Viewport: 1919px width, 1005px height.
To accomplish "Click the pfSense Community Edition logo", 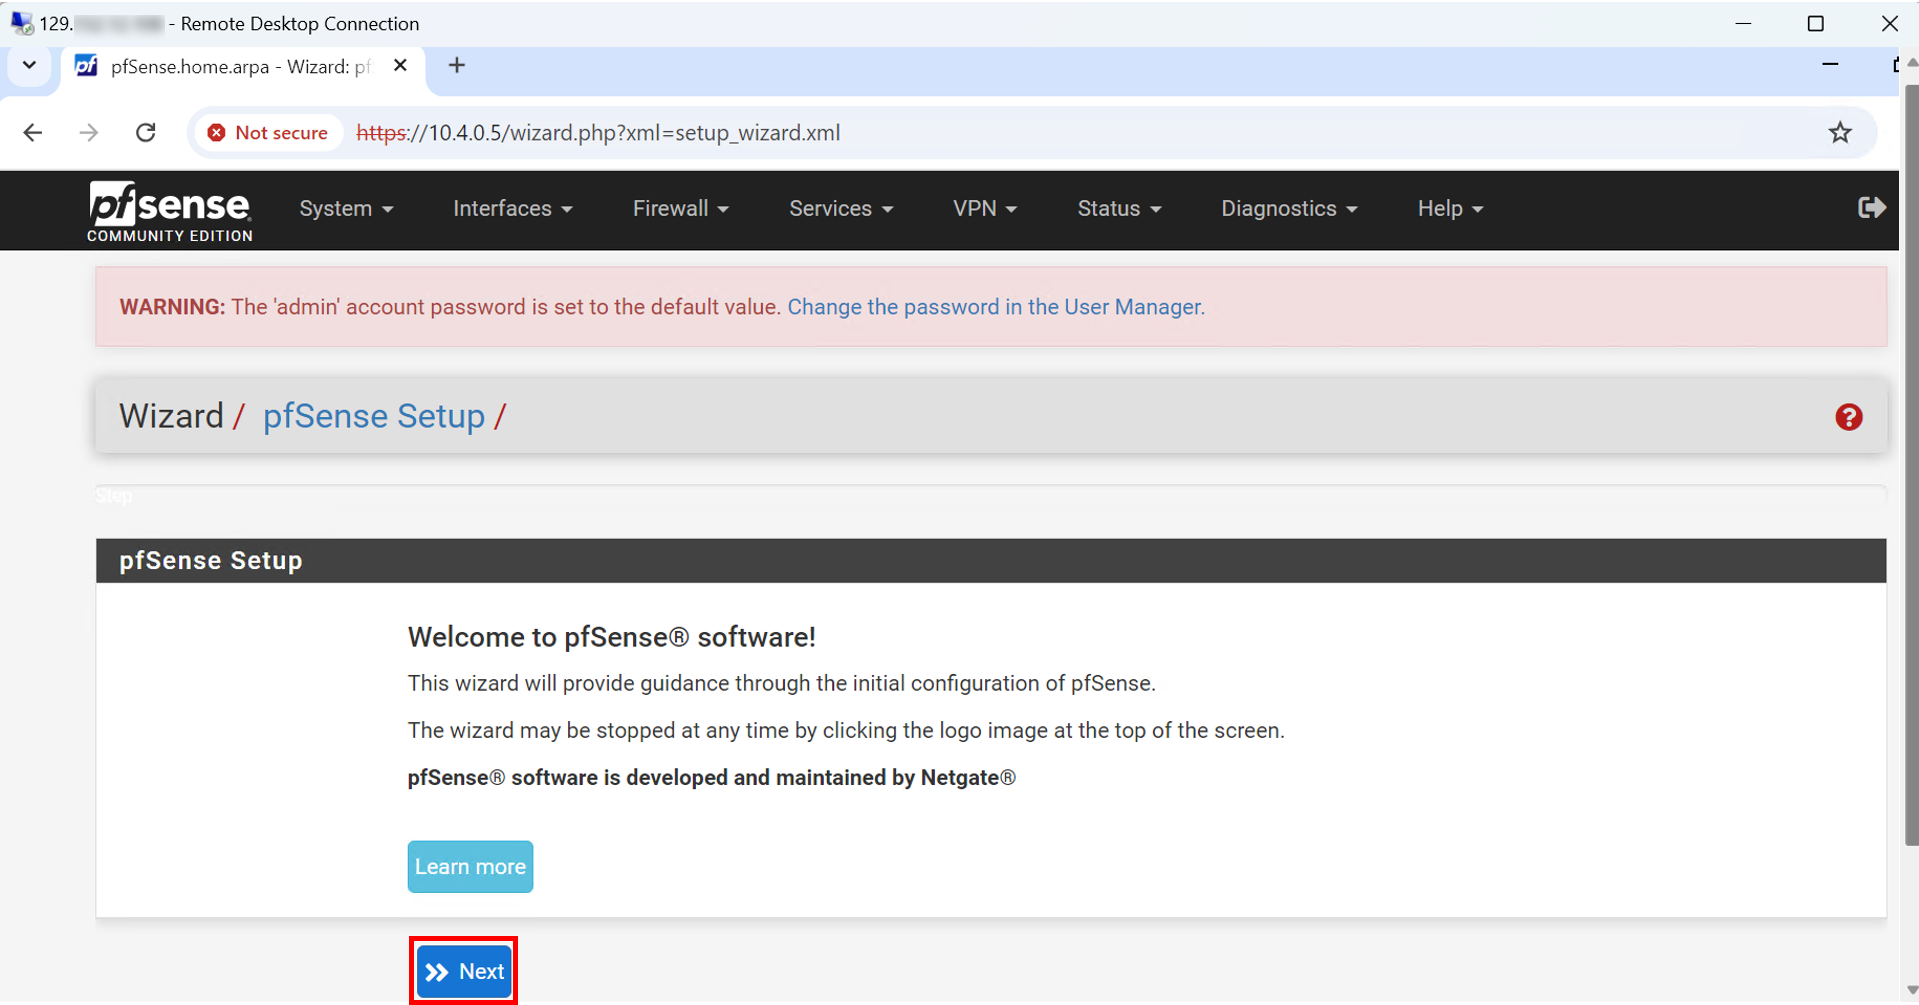I will point(169,211).
